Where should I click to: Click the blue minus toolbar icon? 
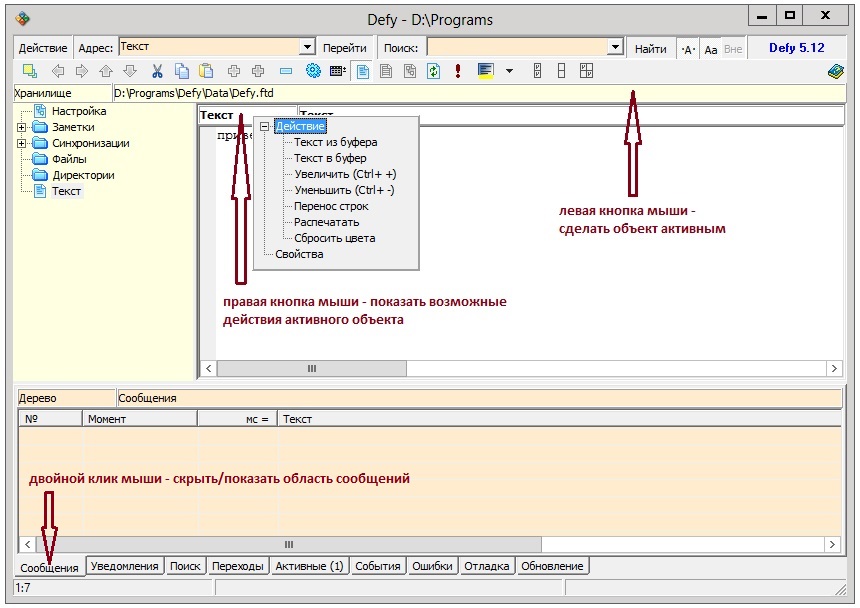tap(286, 71)
